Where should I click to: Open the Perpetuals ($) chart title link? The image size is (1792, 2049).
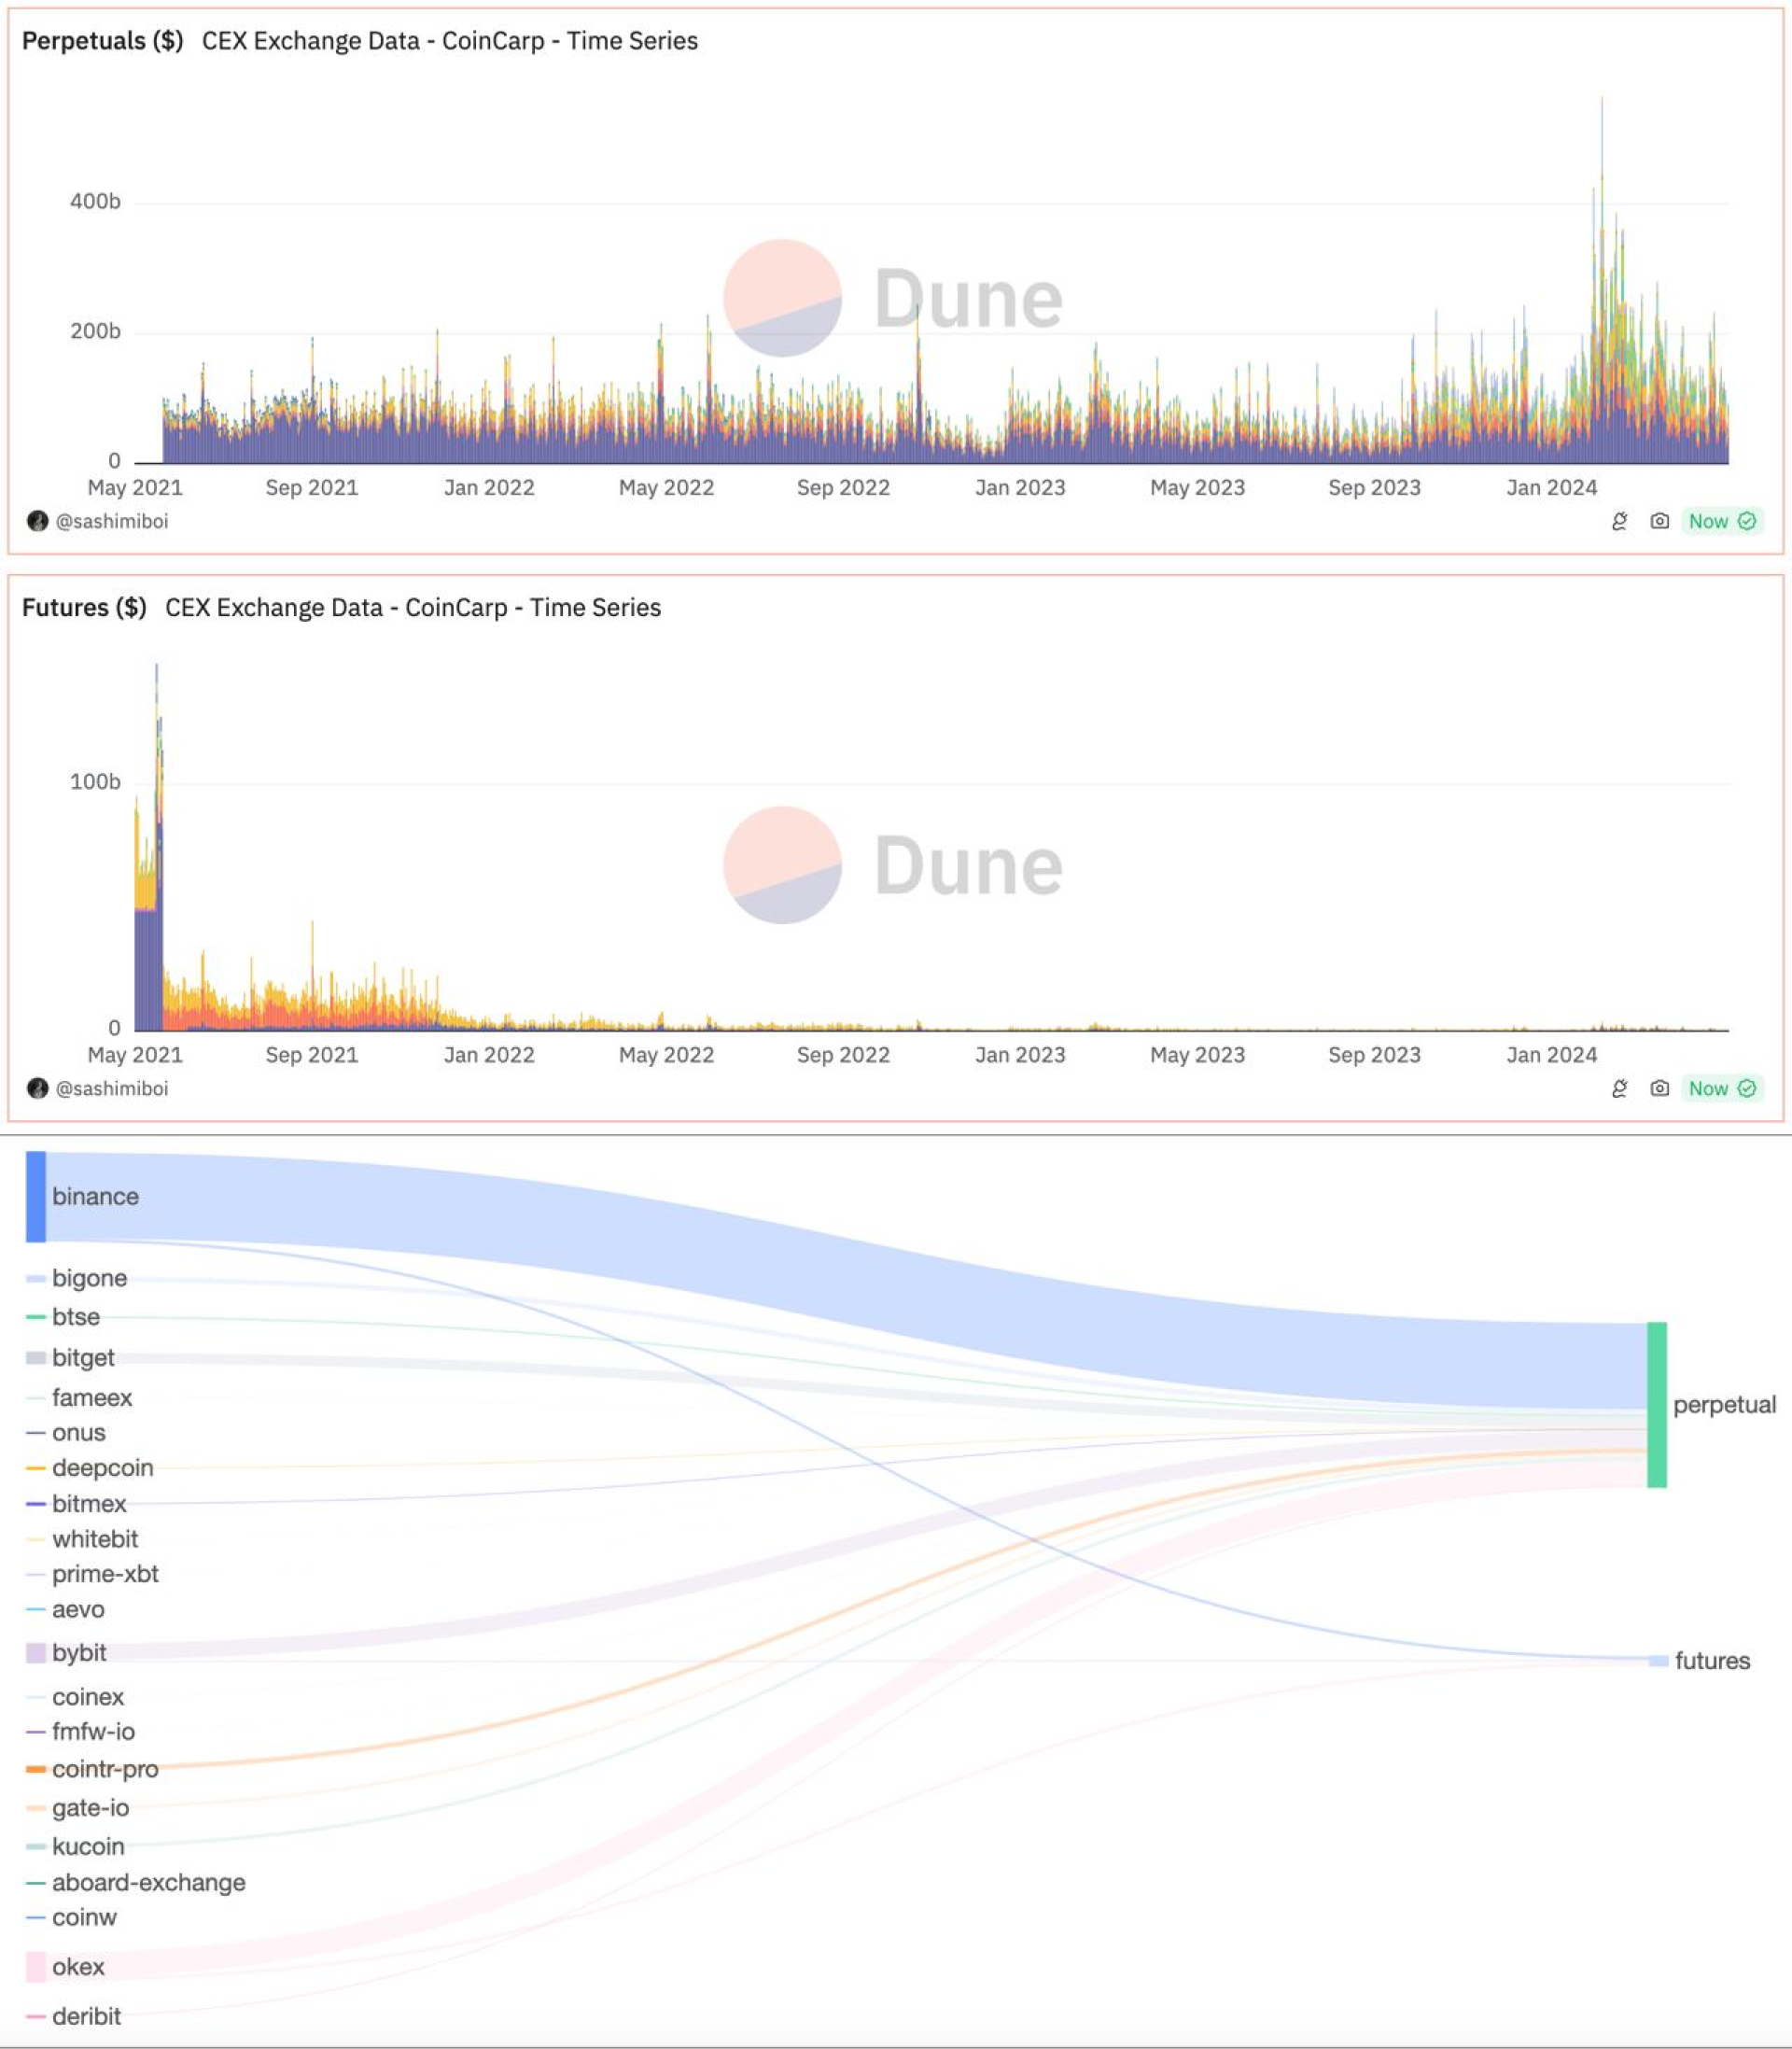[x=102, y=41]
